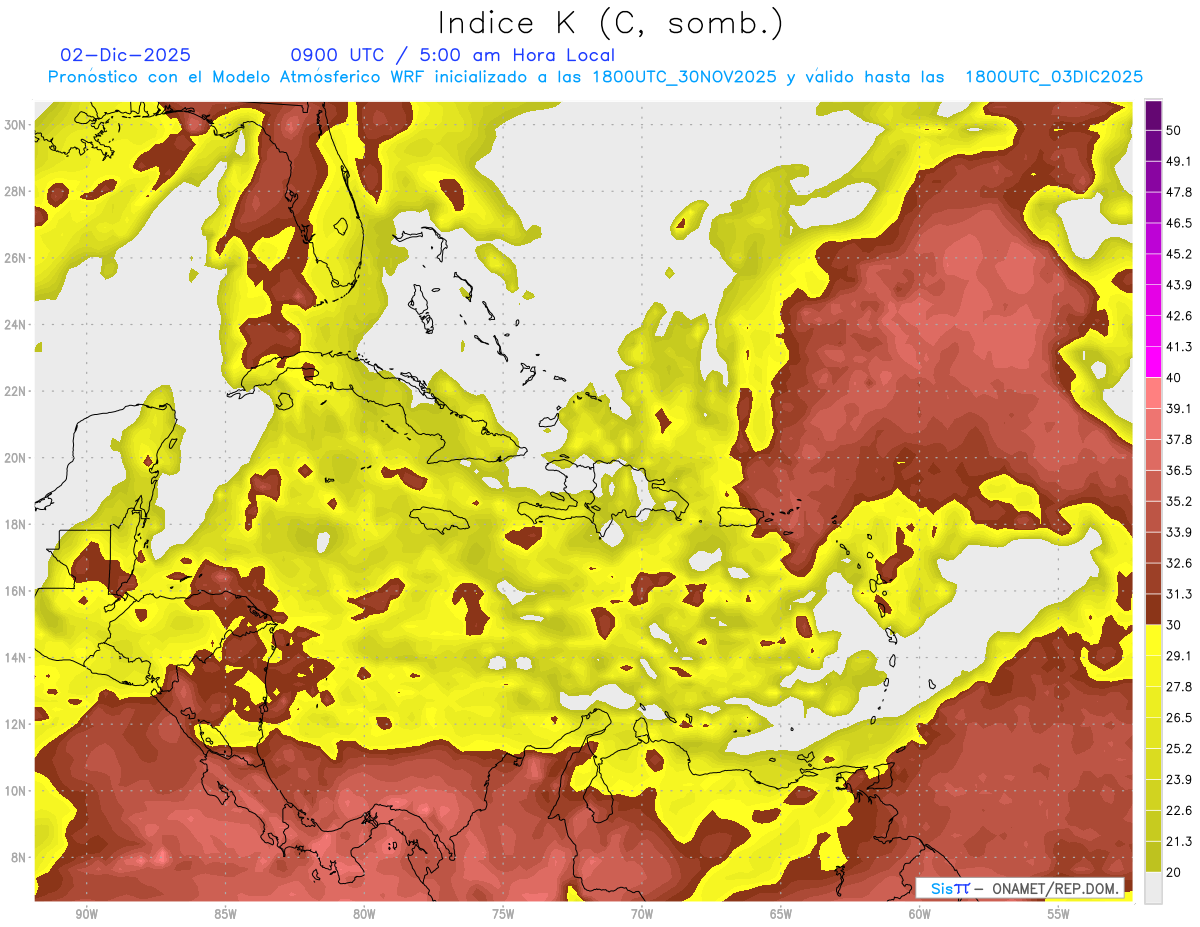Select the 18N latitude label
This screenshot has height=927, width=1200.
pos(15,524)
